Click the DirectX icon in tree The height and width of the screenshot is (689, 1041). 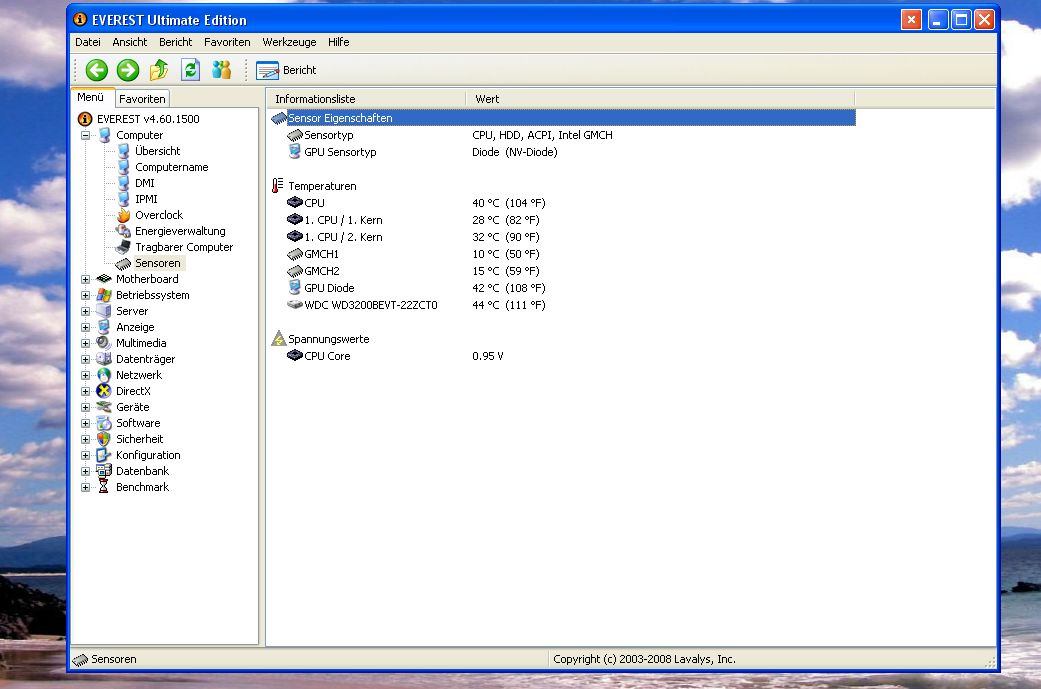[x=104, y=391]
